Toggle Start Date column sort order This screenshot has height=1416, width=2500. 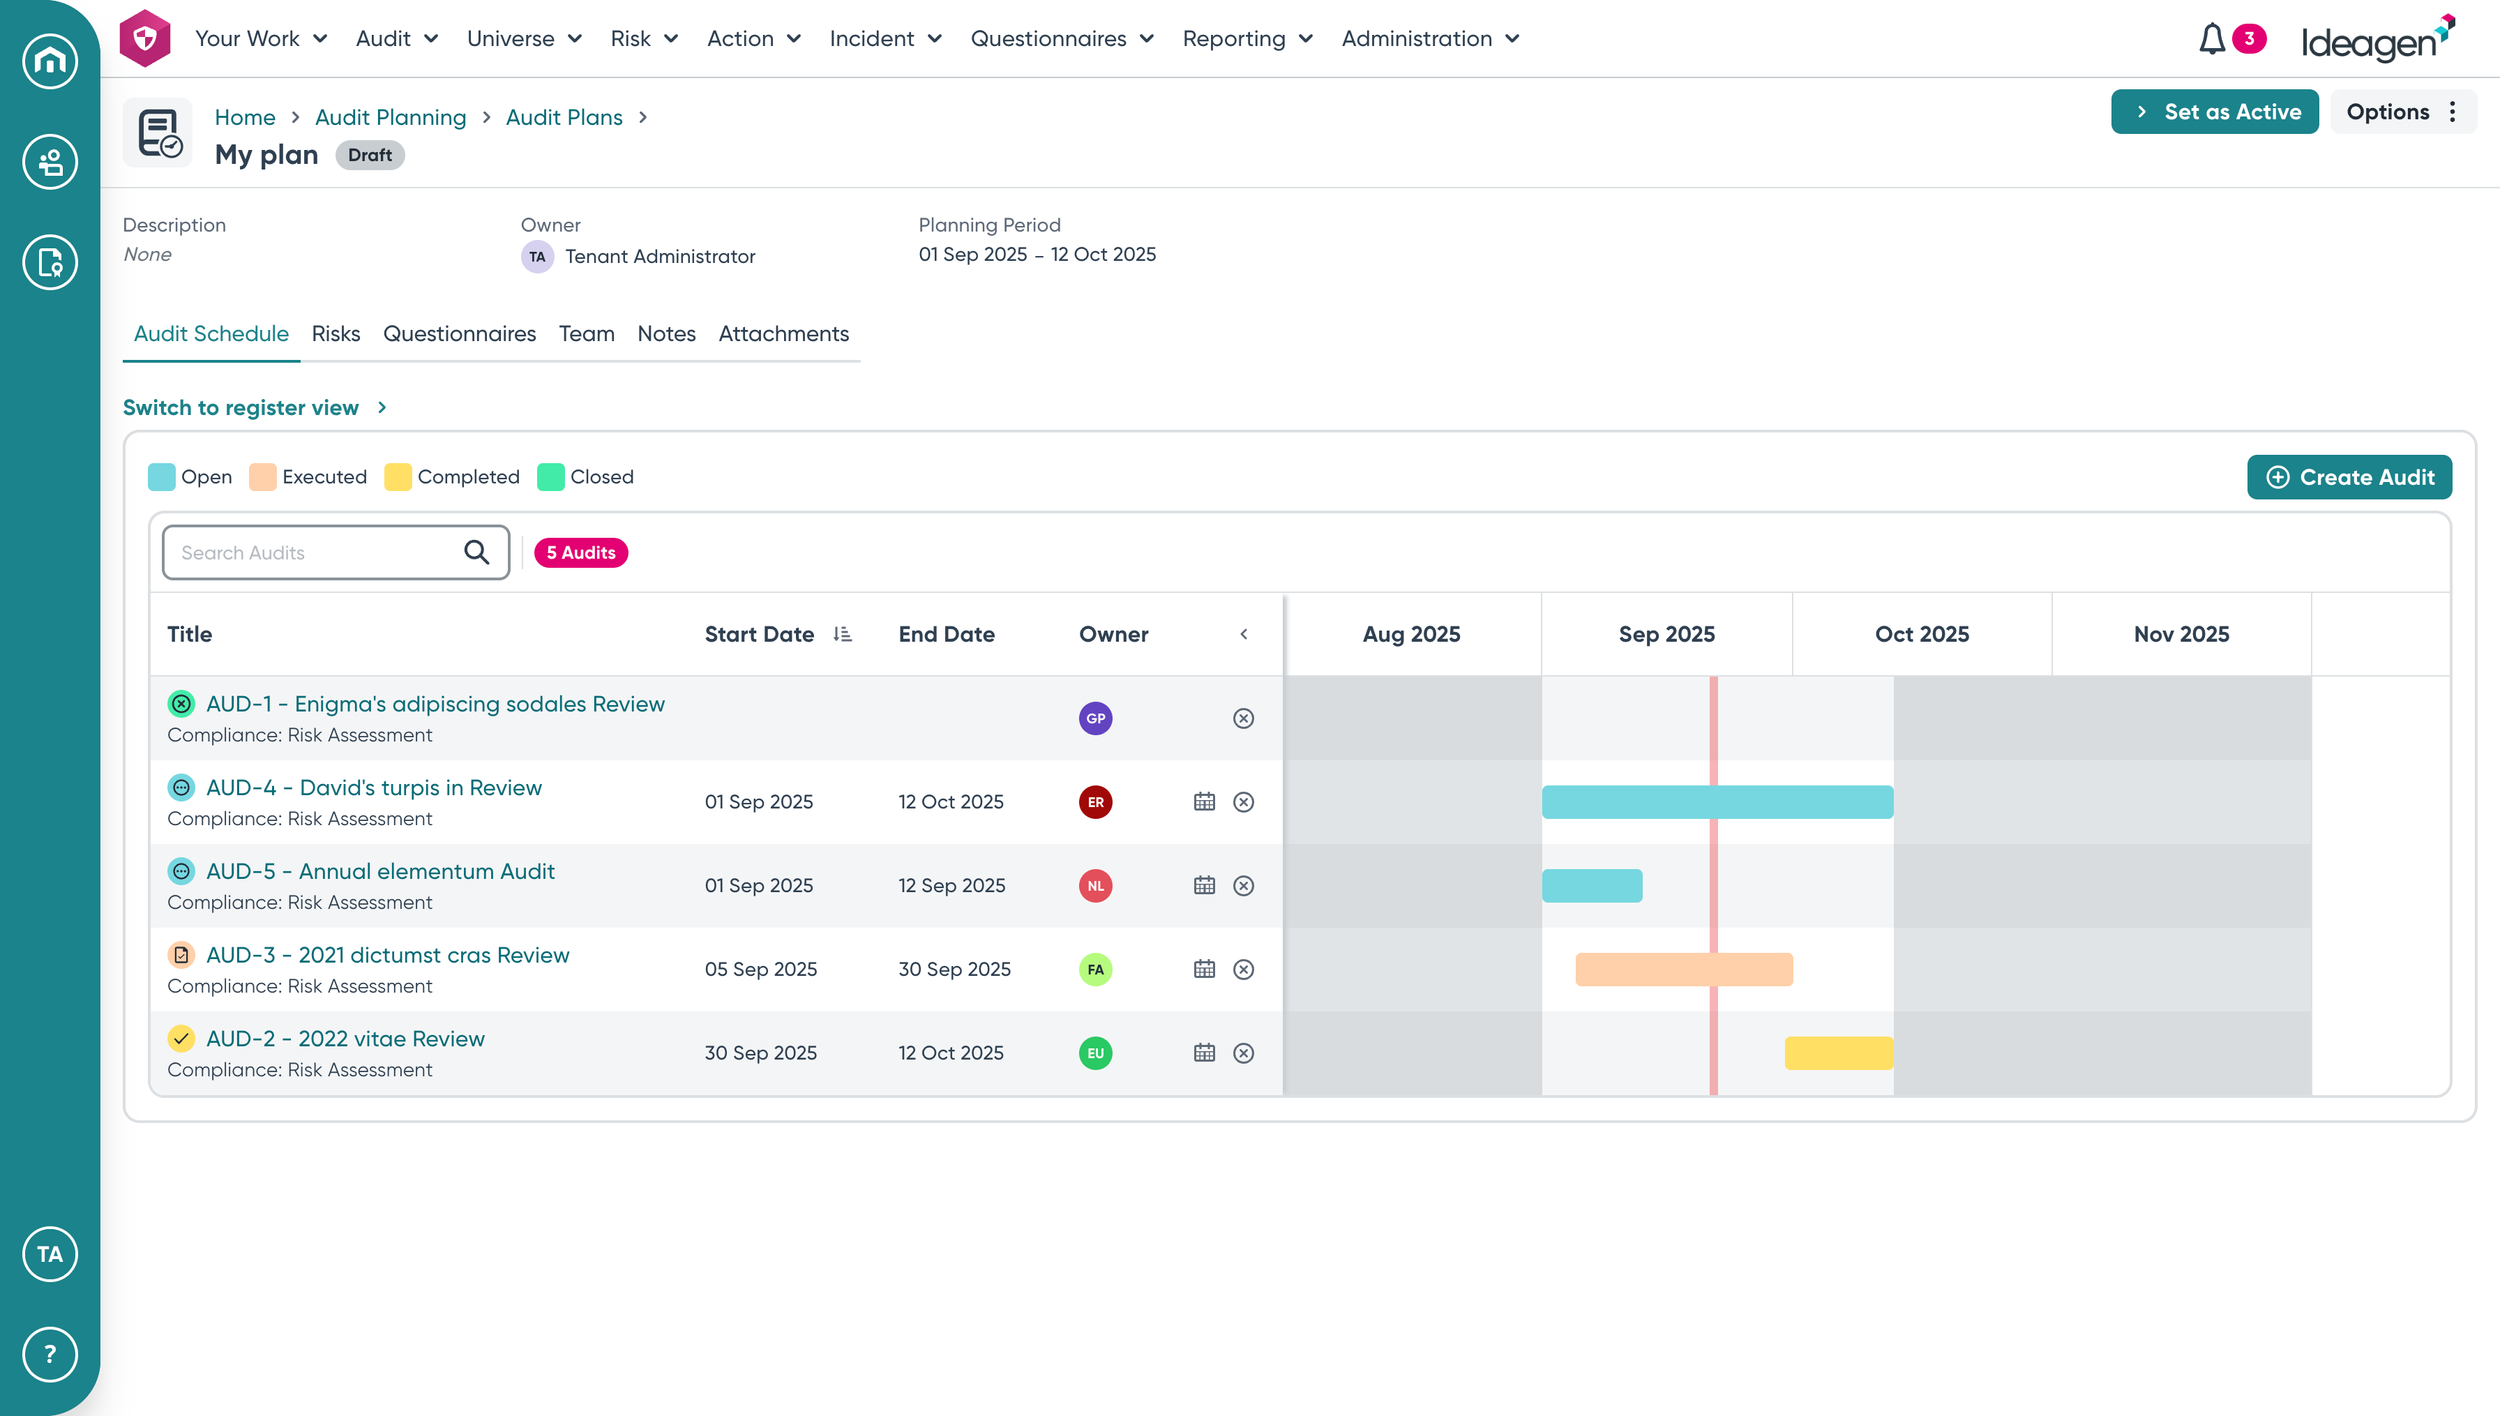pyautogui.click(x=842, y=634)
